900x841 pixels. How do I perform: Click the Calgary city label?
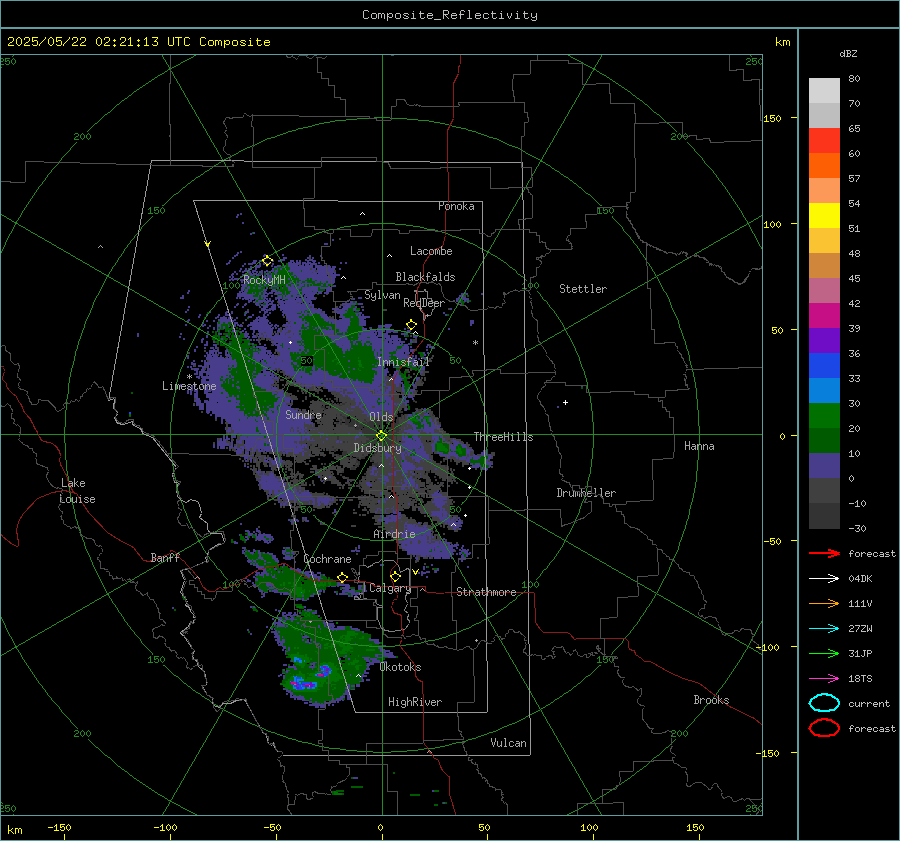click(x=390, y=588)
